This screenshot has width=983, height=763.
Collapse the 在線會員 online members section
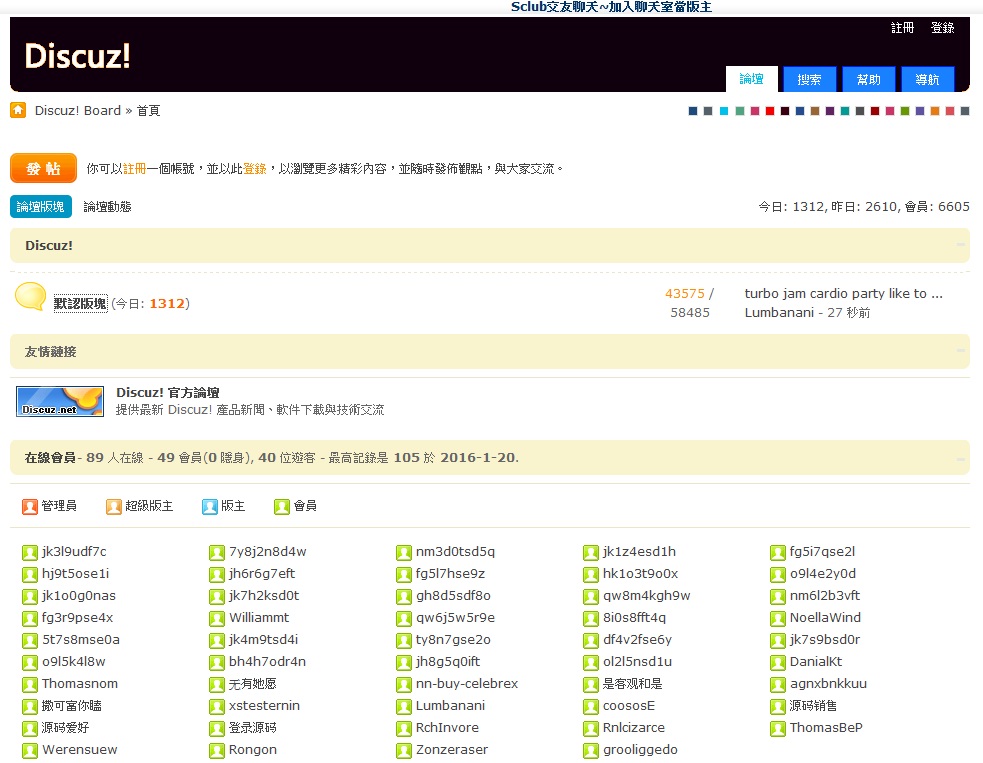(960, 458)
